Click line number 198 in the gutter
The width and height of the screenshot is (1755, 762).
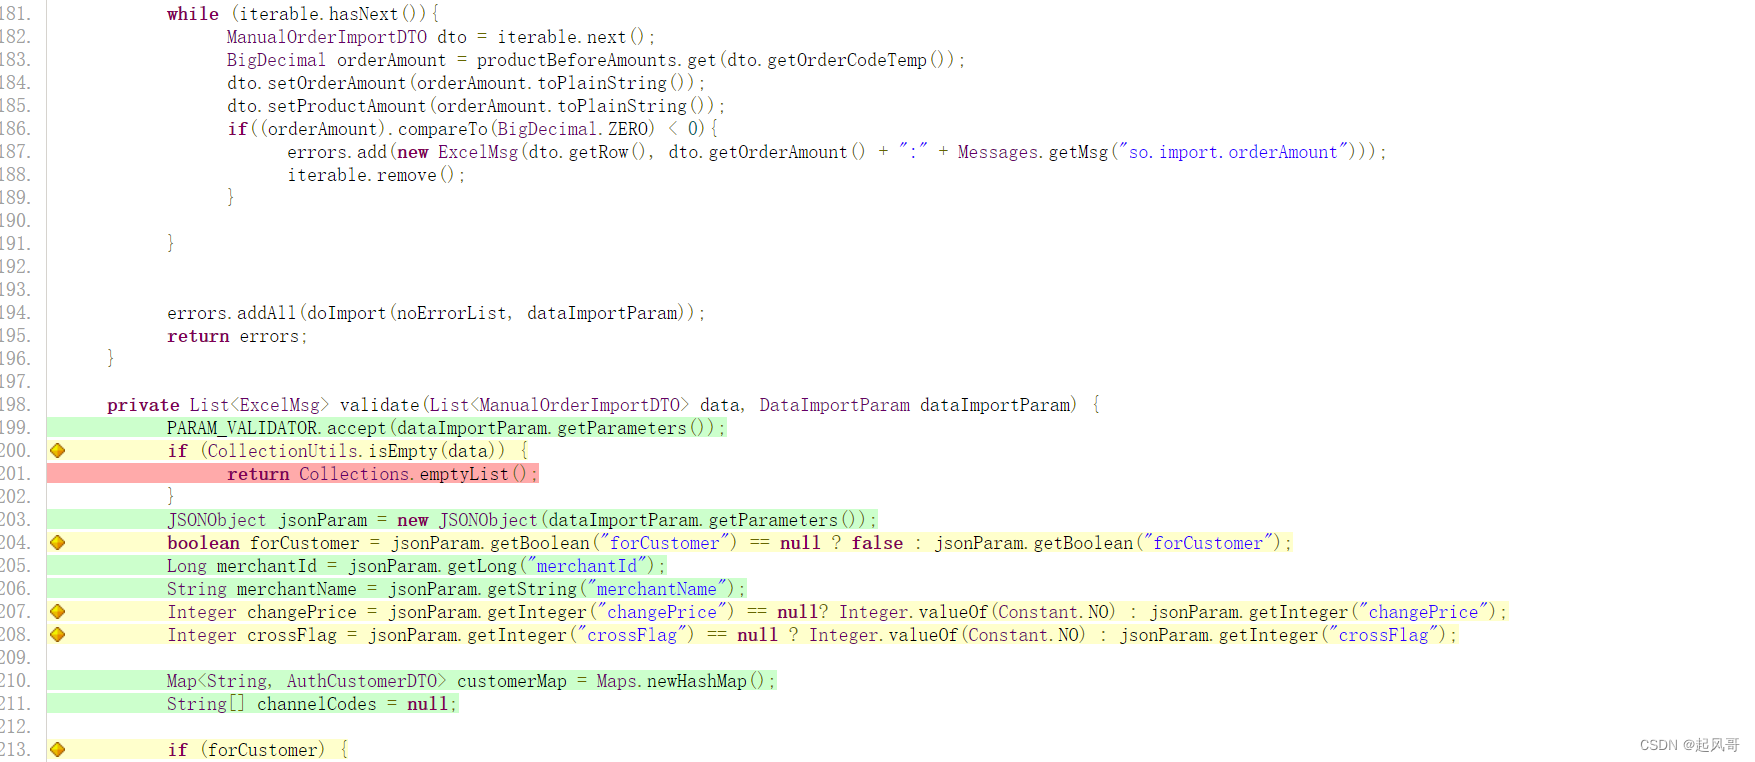coord(15,405)
